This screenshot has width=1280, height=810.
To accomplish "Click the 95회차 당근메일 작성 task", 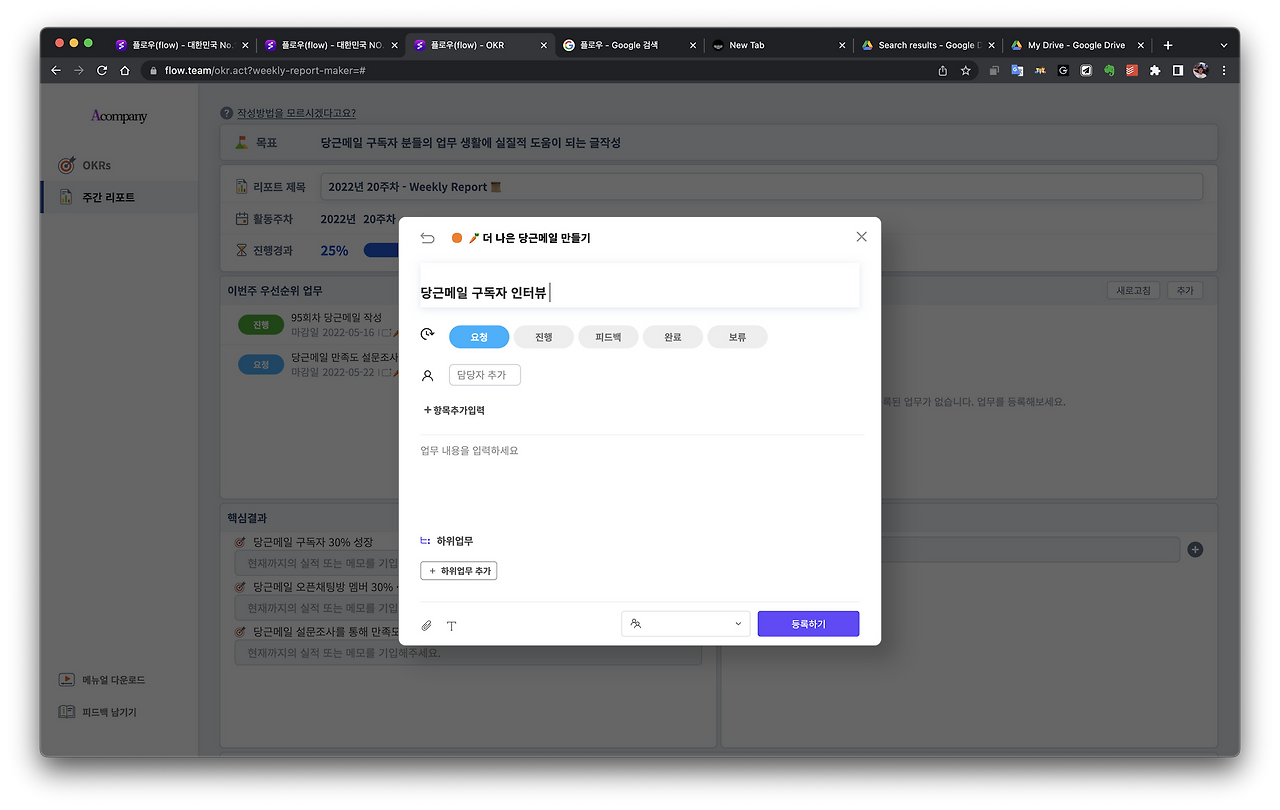I will point(336,317).
